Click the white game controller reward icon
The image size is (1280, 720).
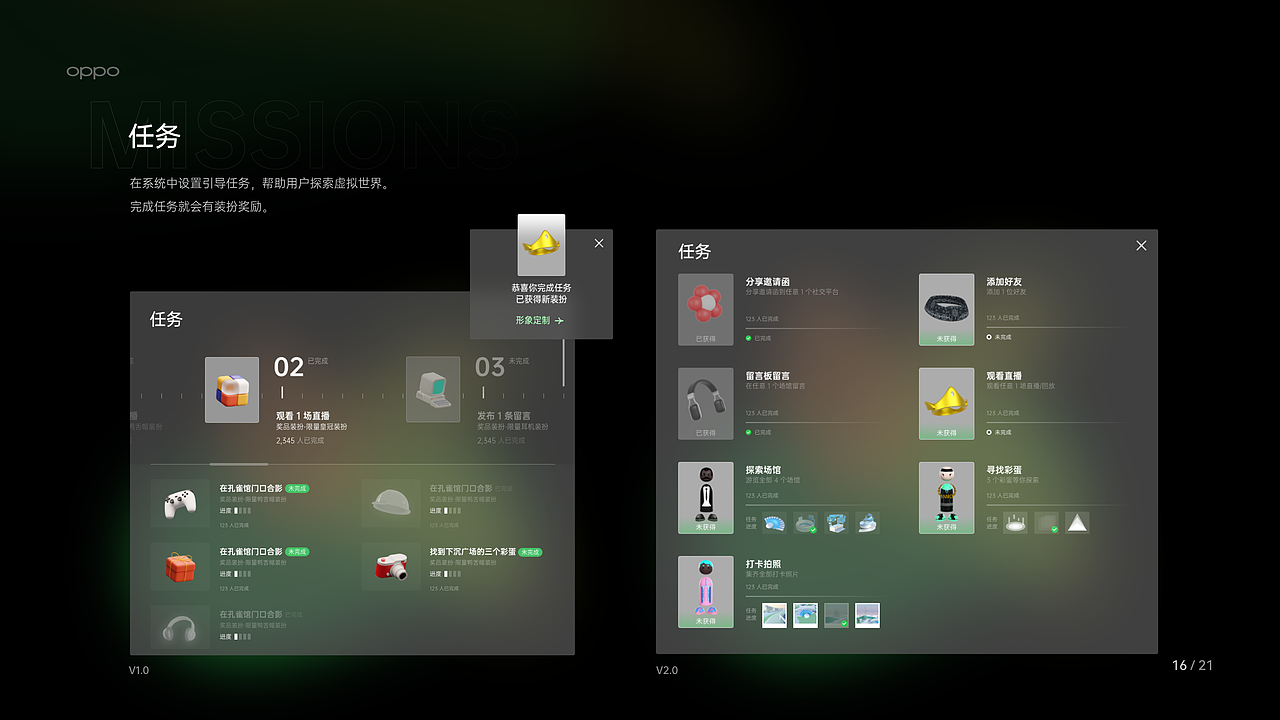coord(180,502)
